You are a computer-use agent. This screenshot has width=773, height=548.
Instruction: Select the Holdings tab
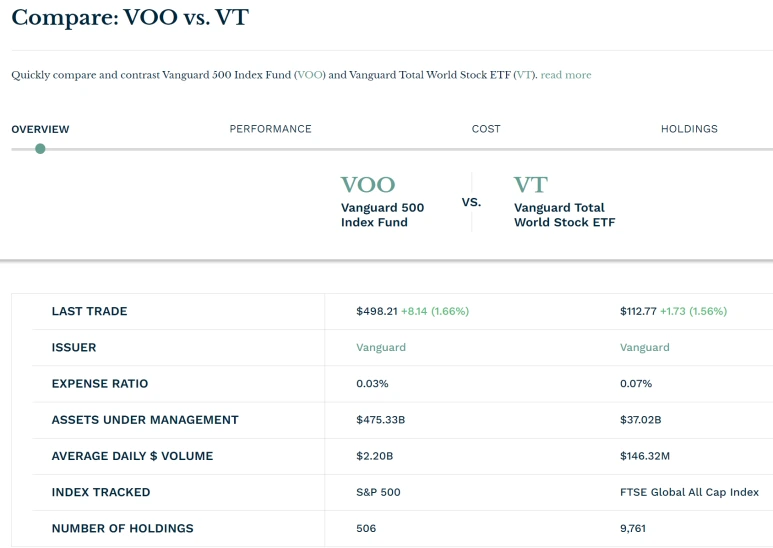(x=689, y=129)
